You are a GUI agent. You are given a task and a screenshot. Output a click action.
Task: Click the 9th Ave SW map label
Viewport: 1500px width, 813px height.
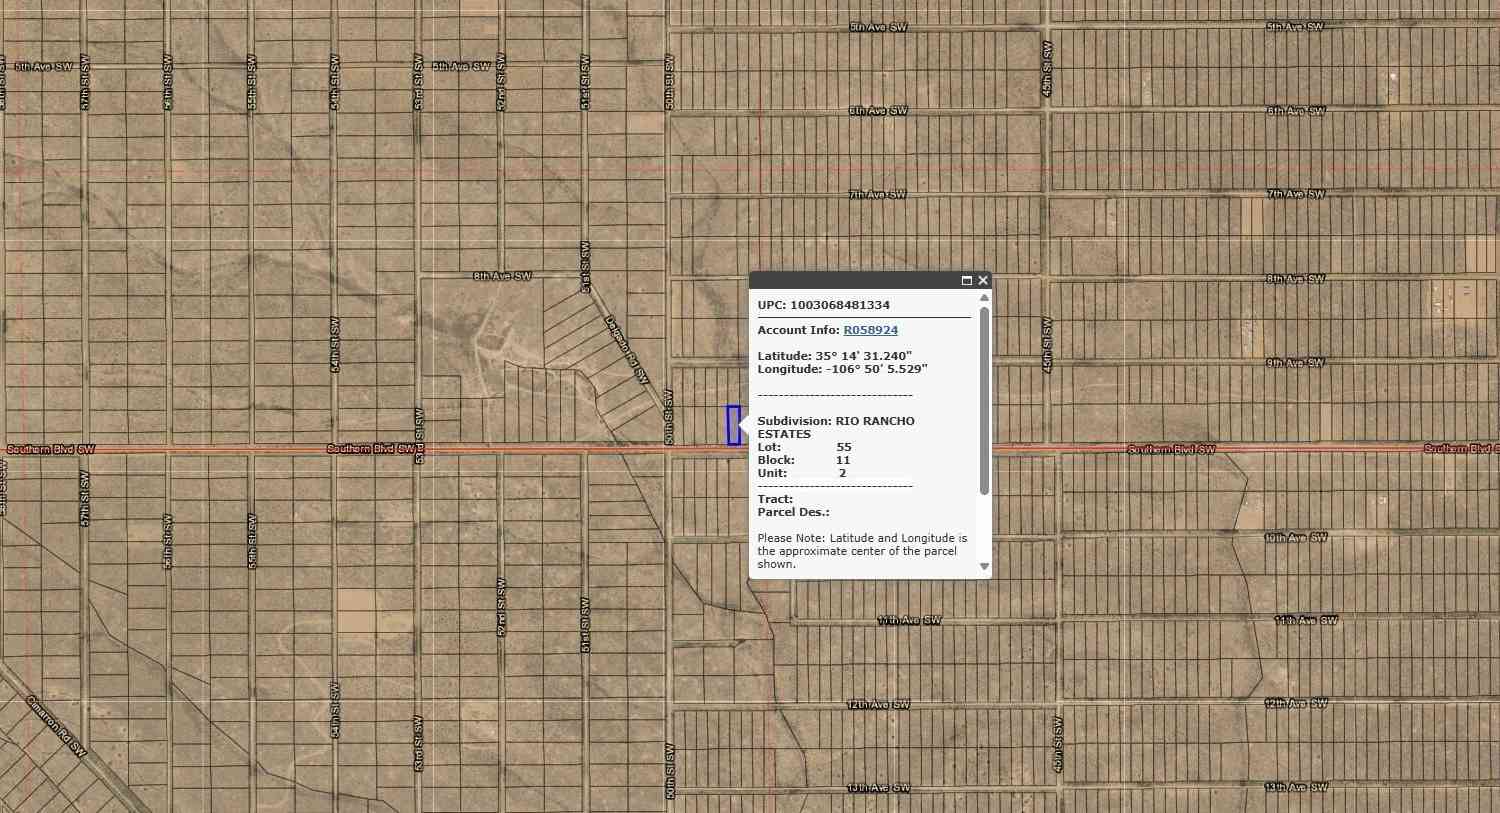(x=1295, y=363)
